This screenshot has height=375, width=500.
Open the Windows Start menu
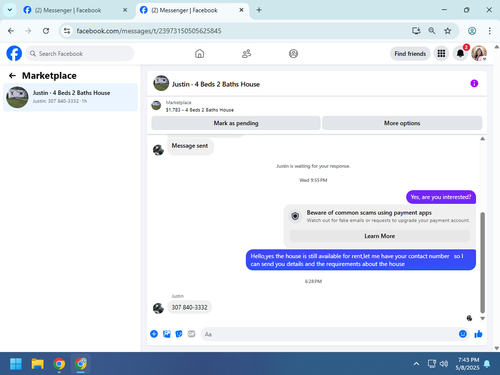click(x=16, y=364)
